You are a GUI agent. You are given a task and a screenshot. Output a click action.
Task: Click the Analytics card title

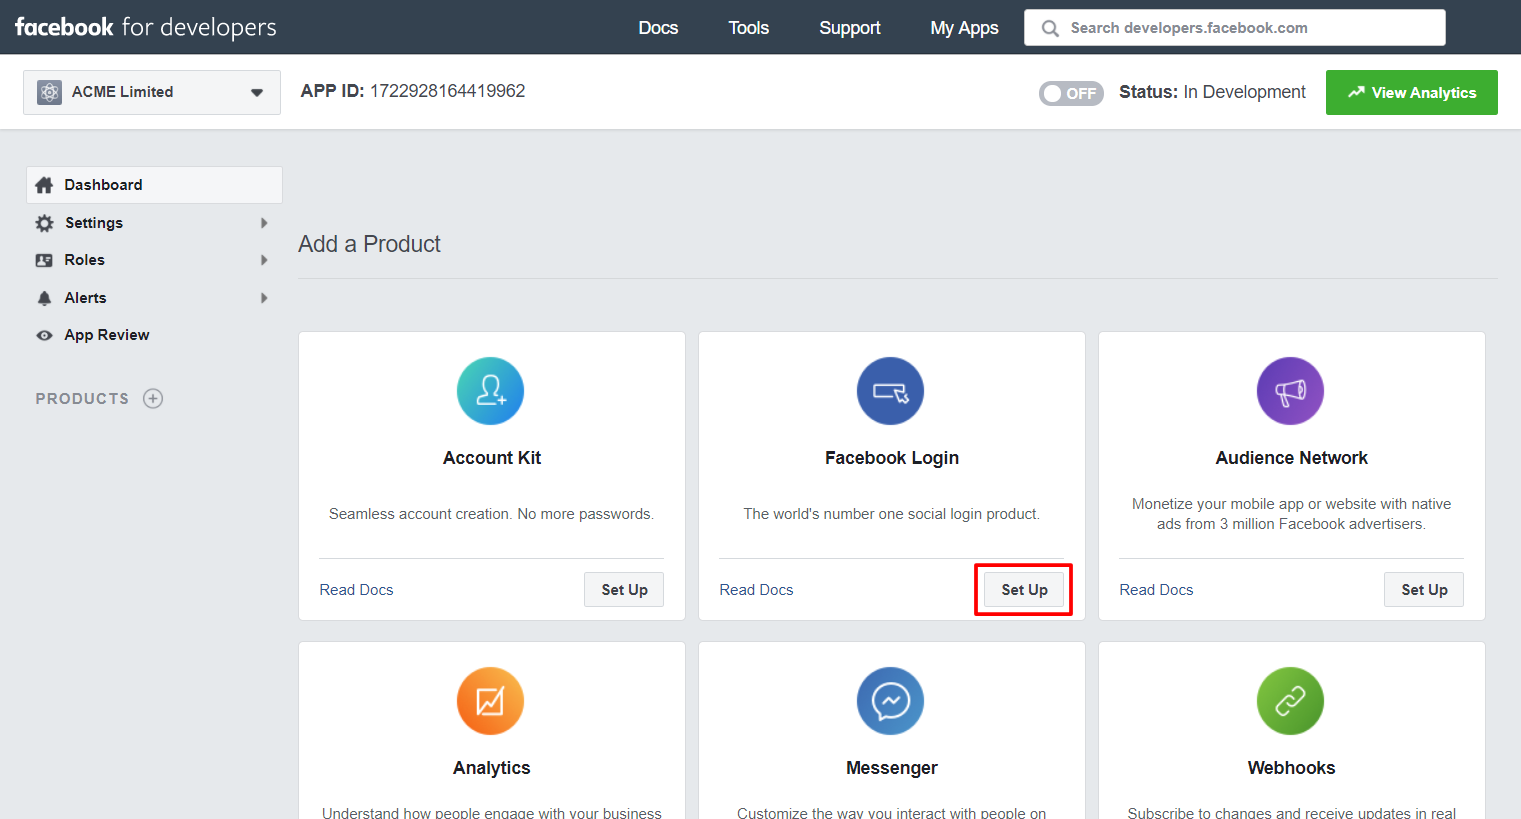coord(491,768)
